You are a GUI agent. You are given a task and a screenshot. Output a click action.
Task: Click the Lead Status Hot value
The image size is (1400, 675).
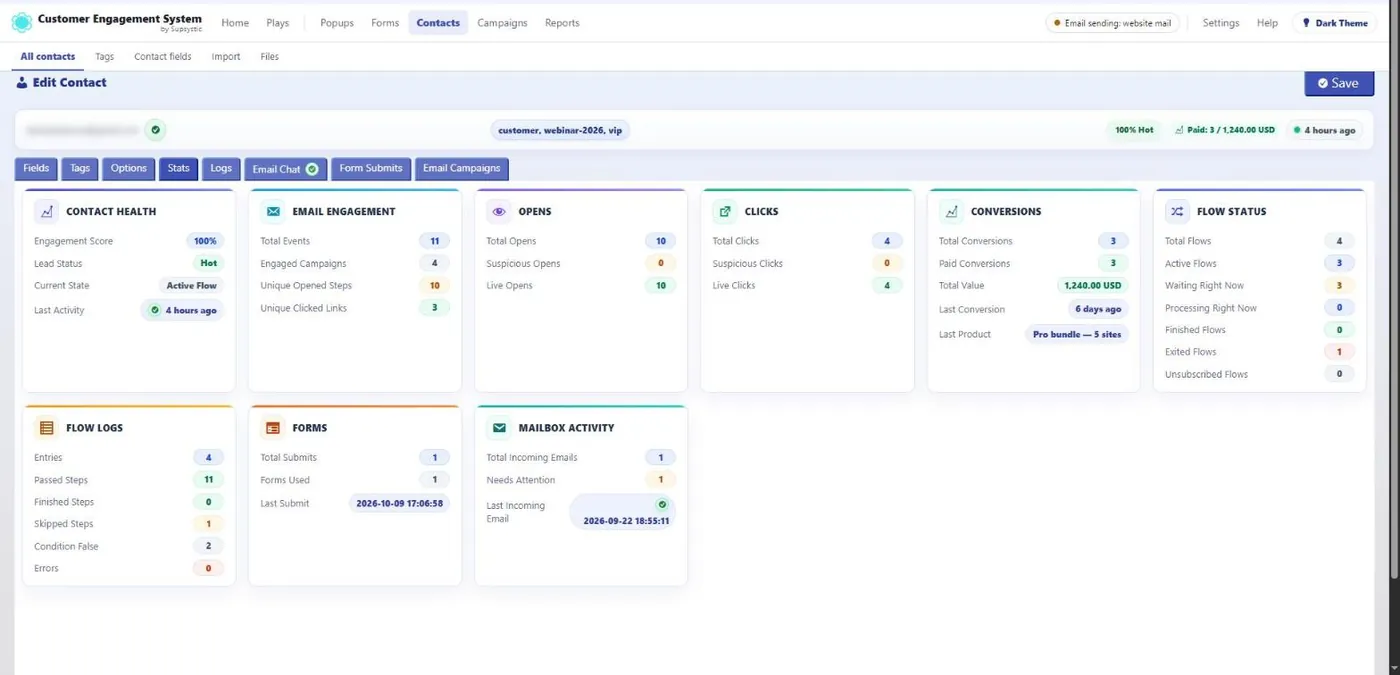pos(208,264)
